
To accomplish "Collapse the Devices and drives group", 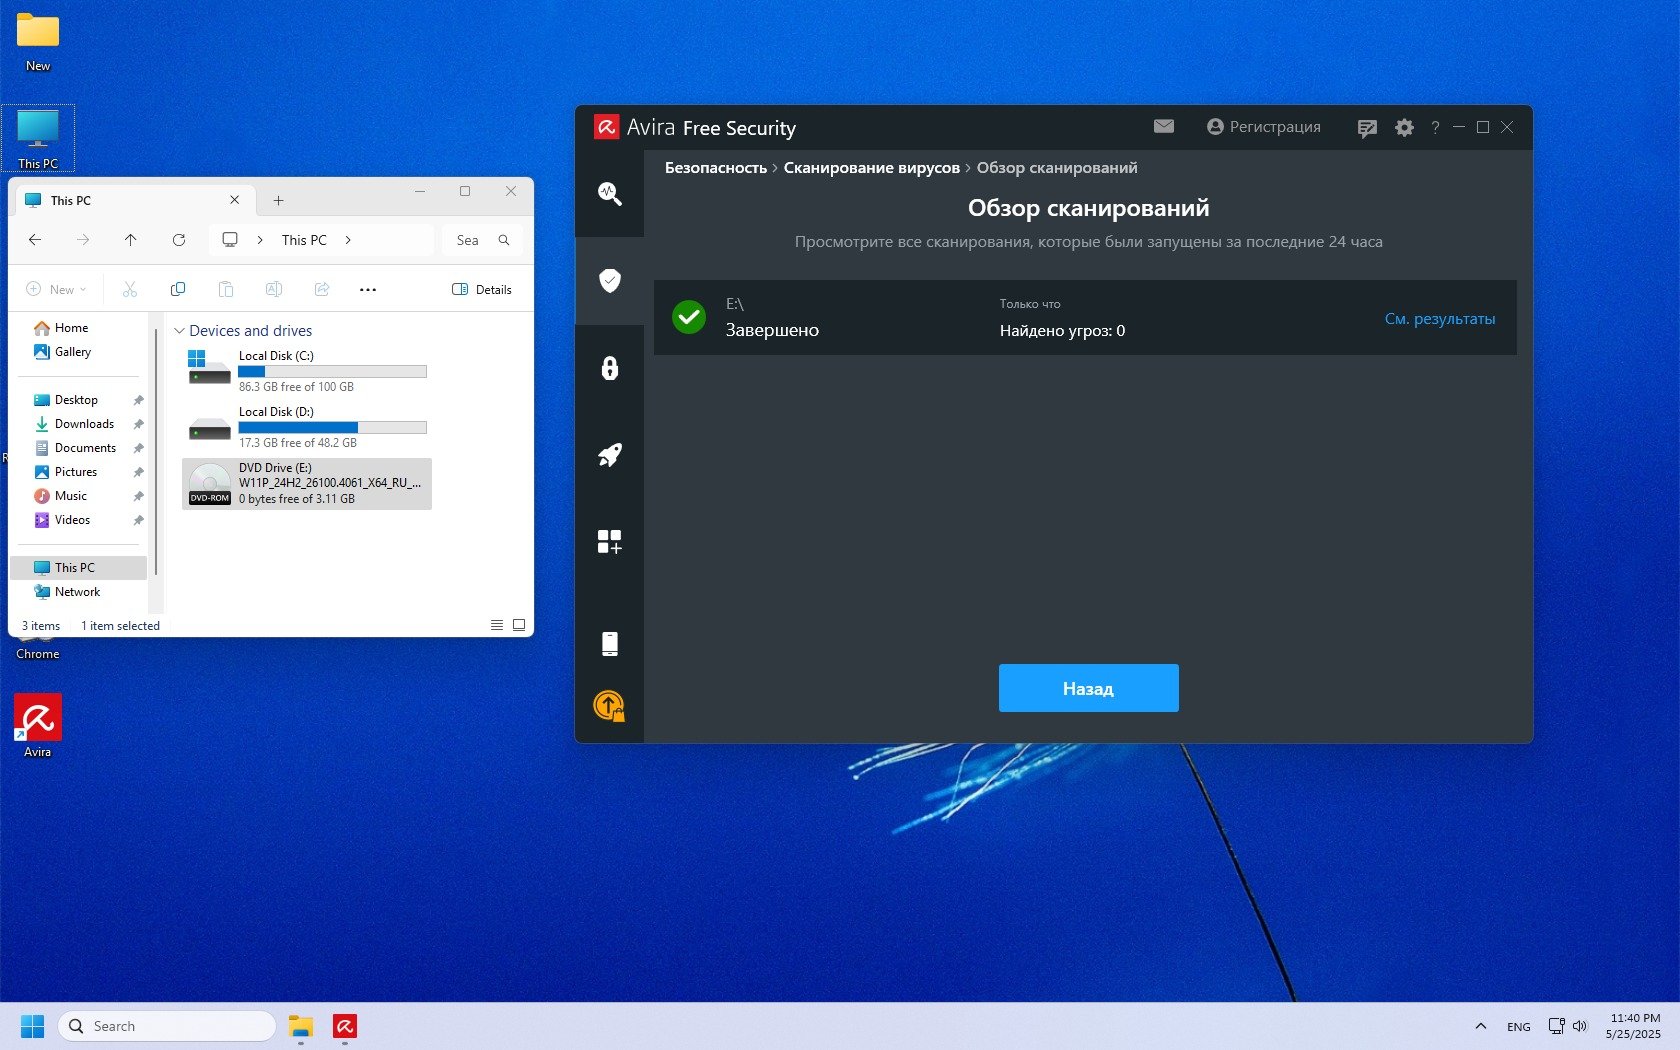I will (180, 331).
